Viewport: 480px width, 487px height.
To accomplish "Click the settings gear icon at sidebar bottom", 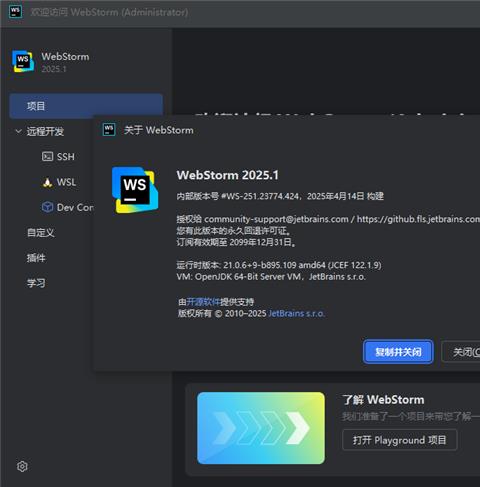I will pyautogui.click(x=22, y=466).
